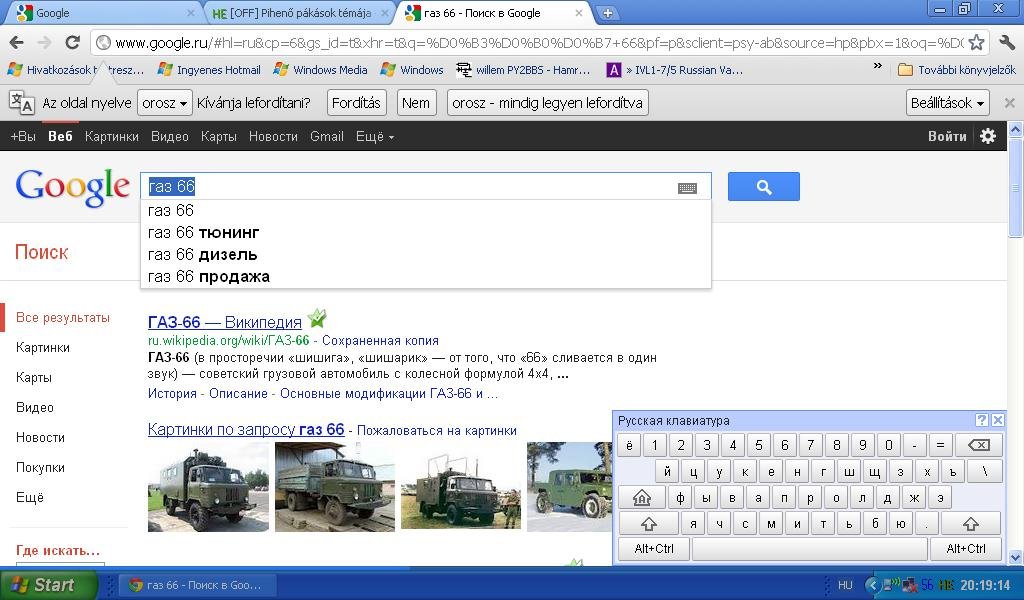Open the Google options gear
1024x600 pixels.
[988, 136]
